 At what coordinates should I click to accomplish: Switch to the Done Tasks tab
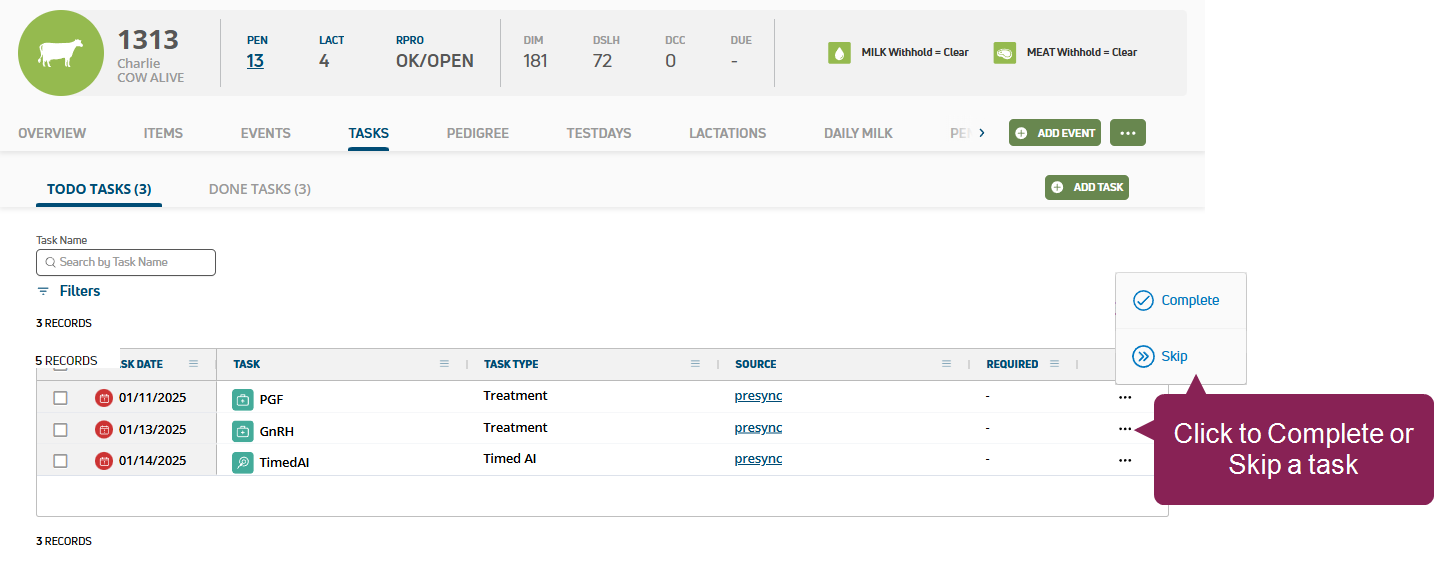[x=259, y=189]
